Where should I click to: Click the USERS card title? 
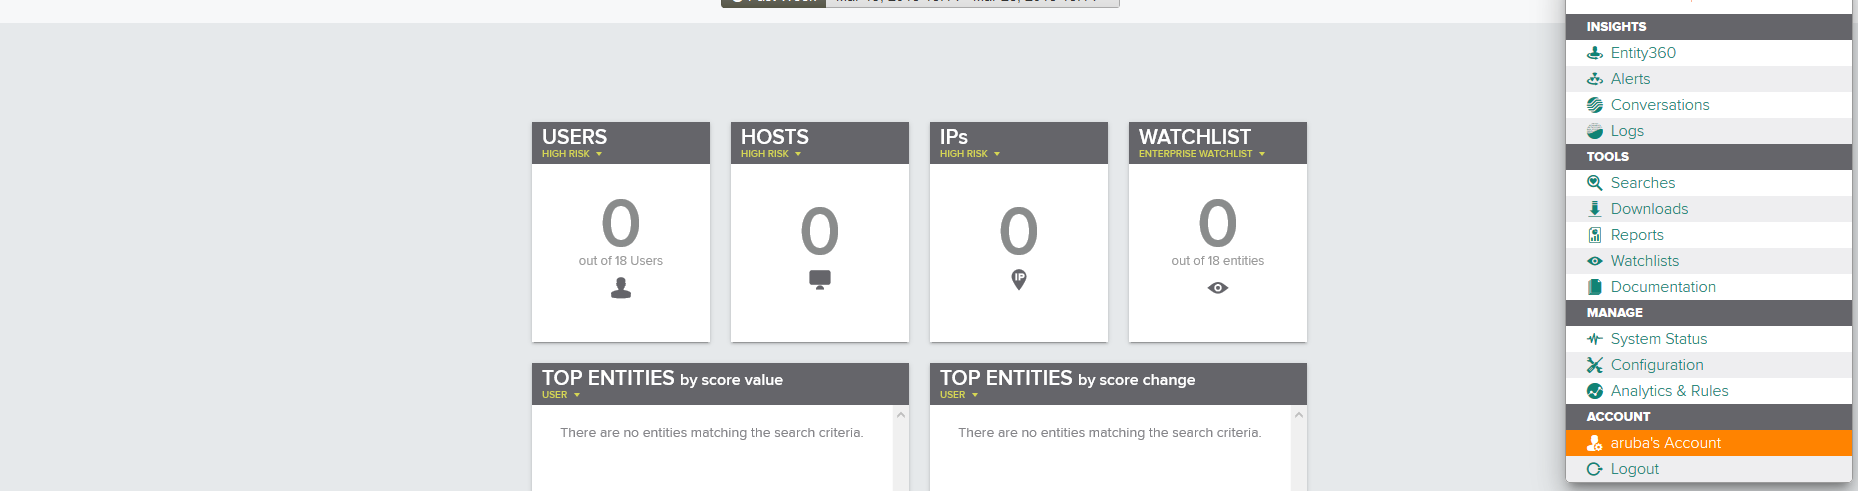pyautogui.click(x=574, y=137)
